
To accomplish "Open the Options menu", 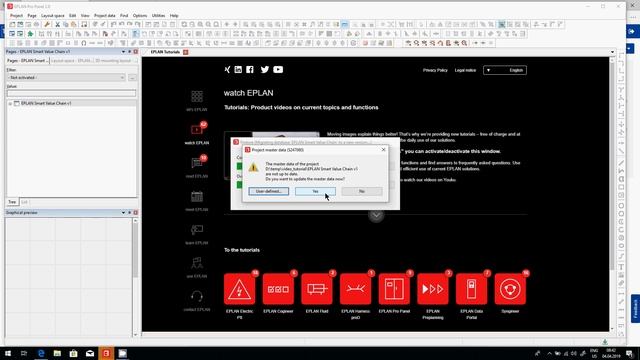I will (x=140, y=16).
